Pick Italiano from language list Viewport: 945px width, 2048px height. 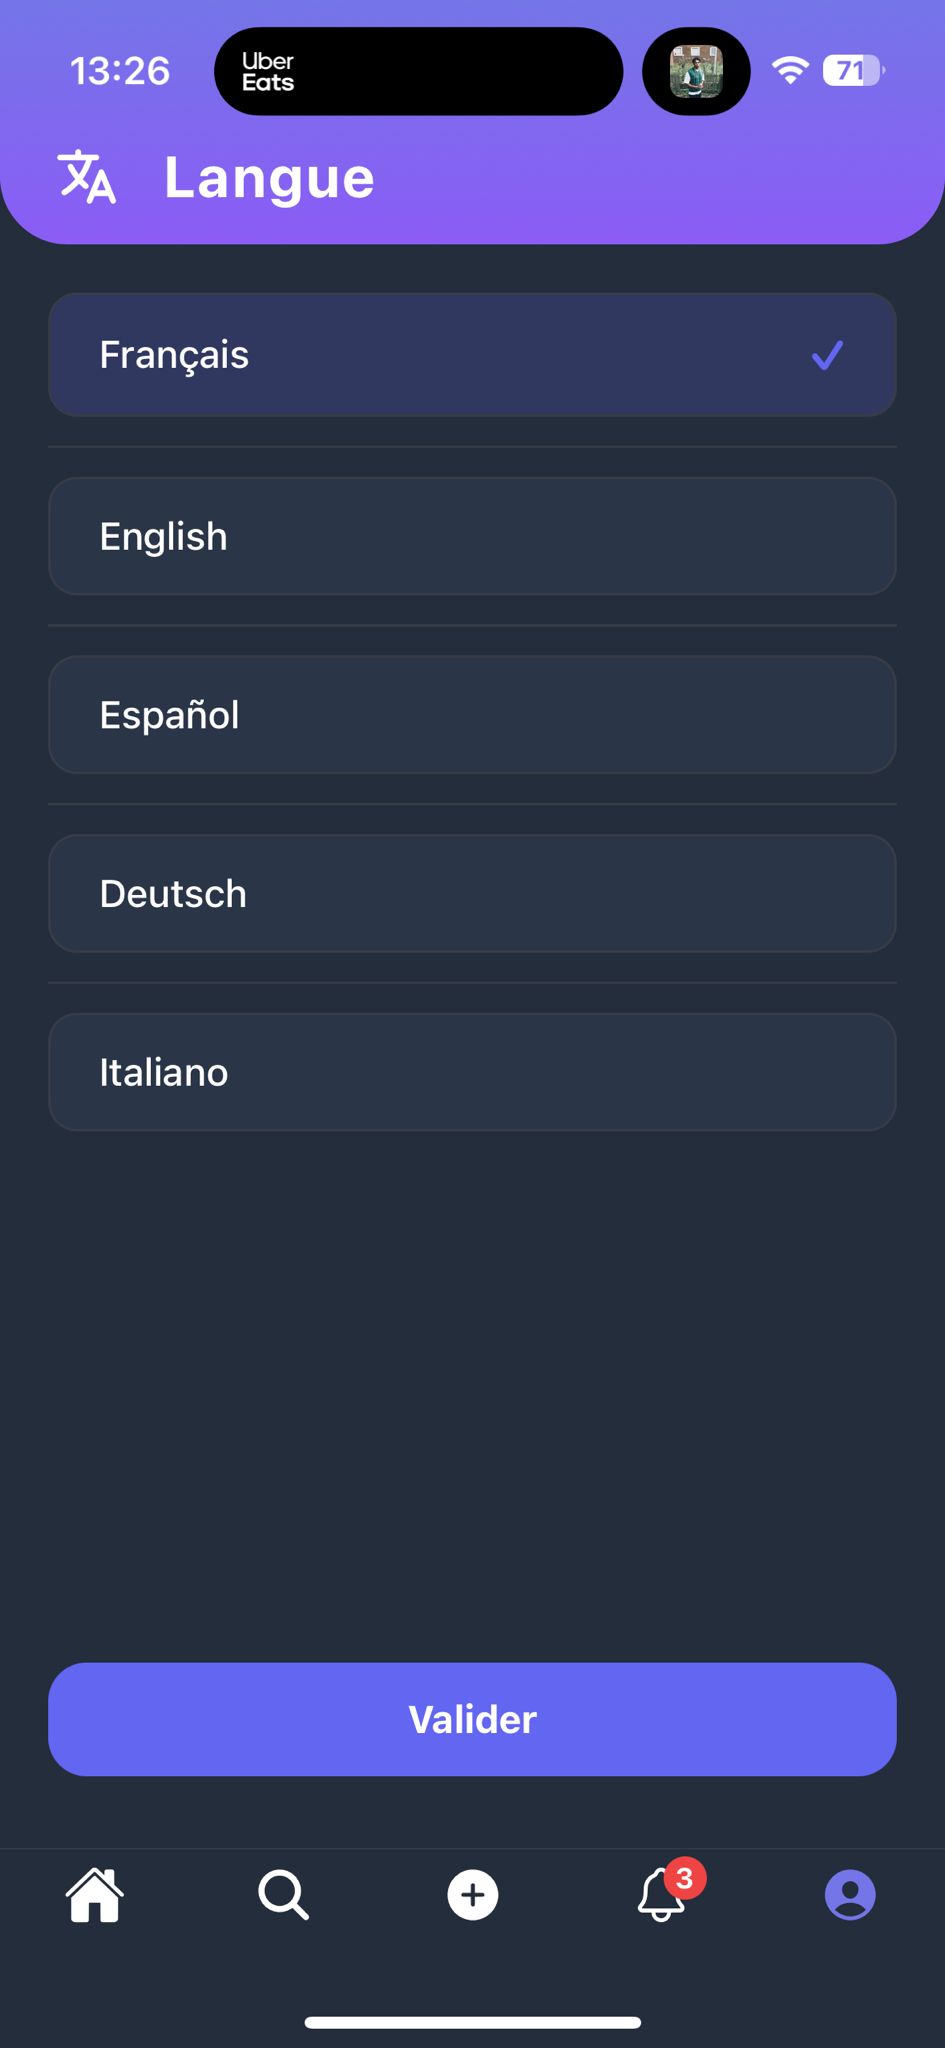(472, 1072)
